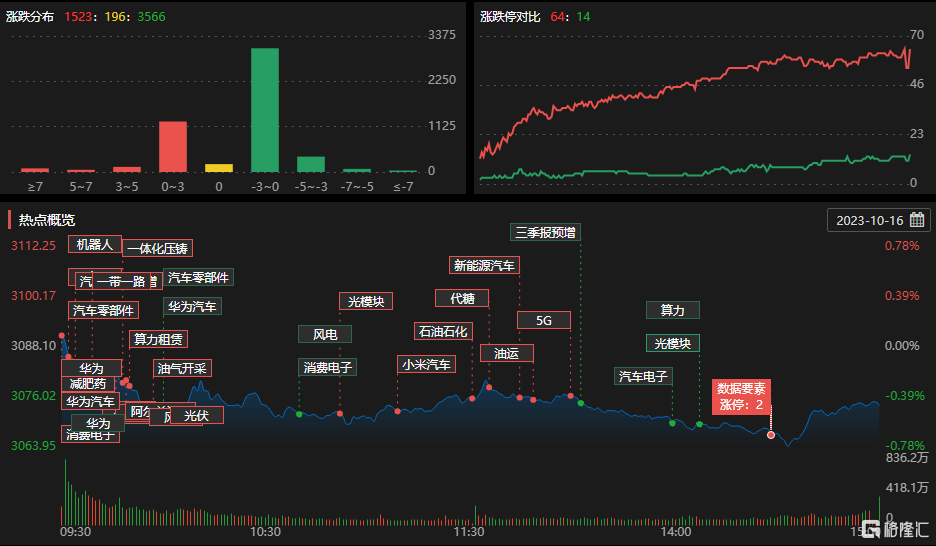Click the 数据要素 涨停 tooltip box
Image resolution: width=936 pixels, height=546 pixels.
(x=742, y=397)
